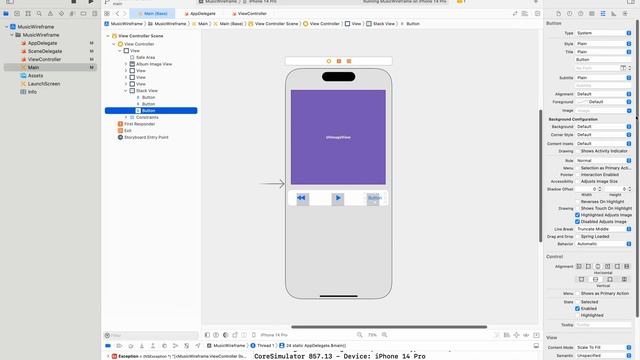
Task: Show the History inspector
Action: point(569,13)
